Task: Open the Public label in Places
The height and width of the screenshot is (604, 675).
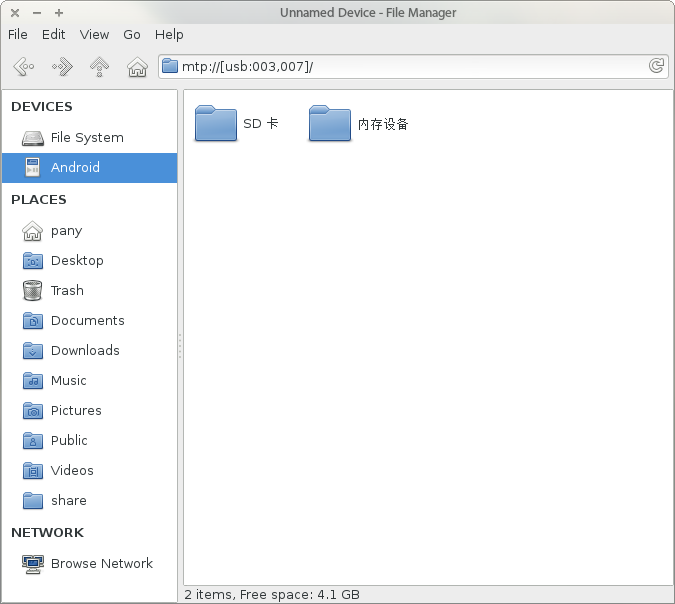Action: (x=69, y=440)
